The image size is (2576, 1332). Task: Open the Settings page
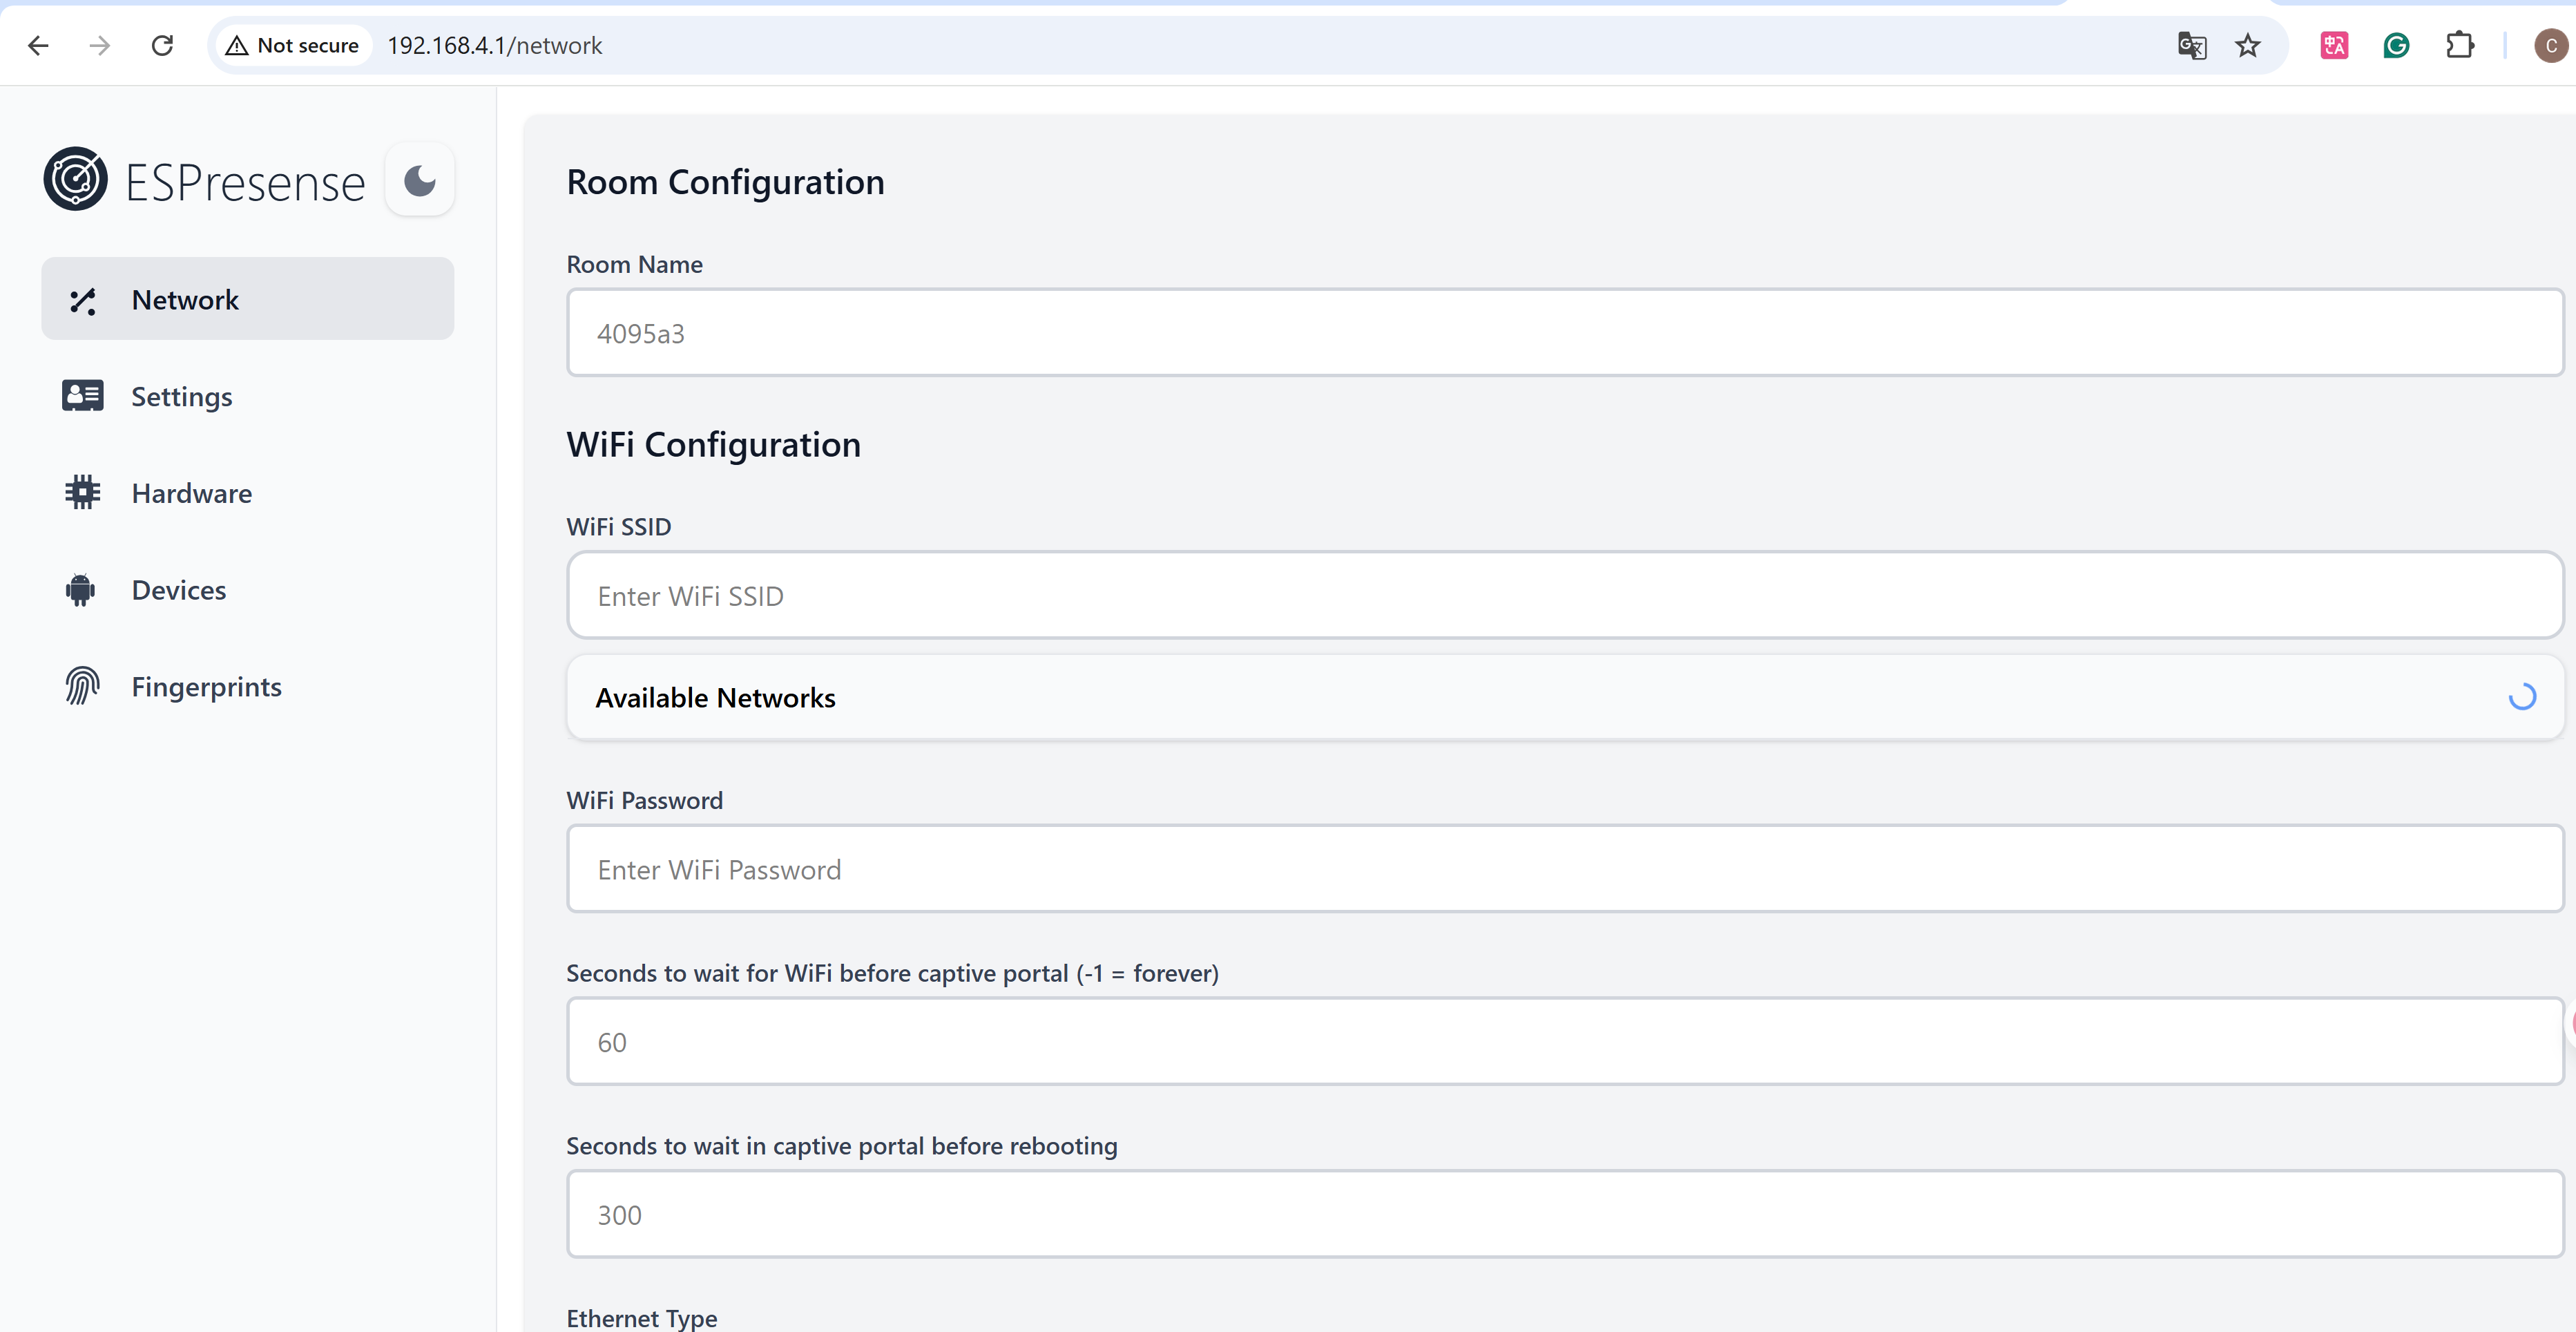click(182, 396)
